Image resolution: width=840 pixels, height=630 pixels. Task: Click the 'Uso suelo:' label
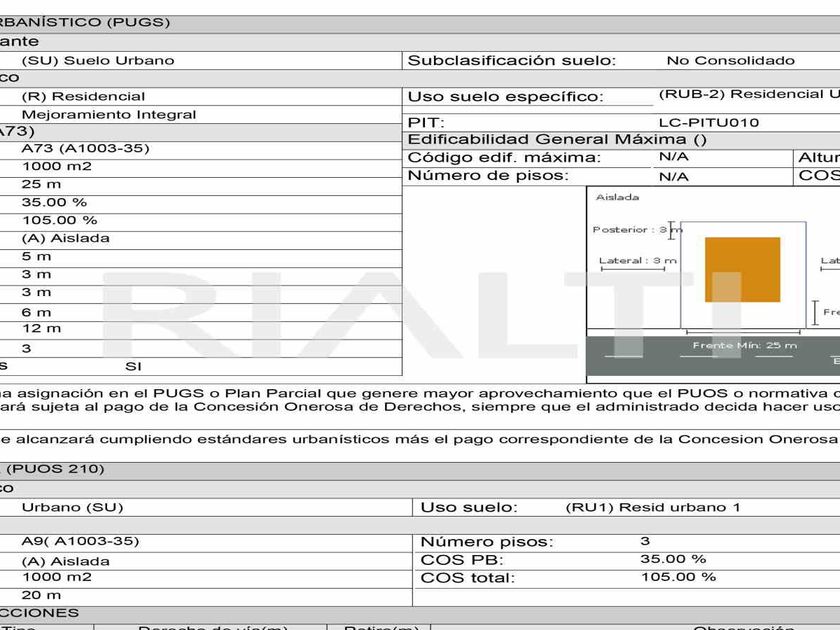point(469,507)
